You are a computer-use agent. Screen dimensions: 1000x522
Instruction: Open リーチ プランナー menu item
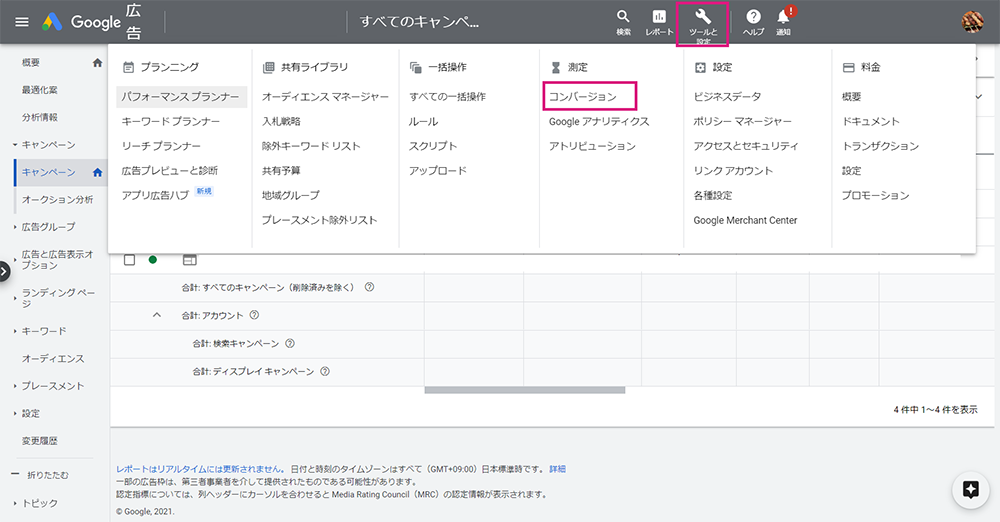tap(161, 146)
